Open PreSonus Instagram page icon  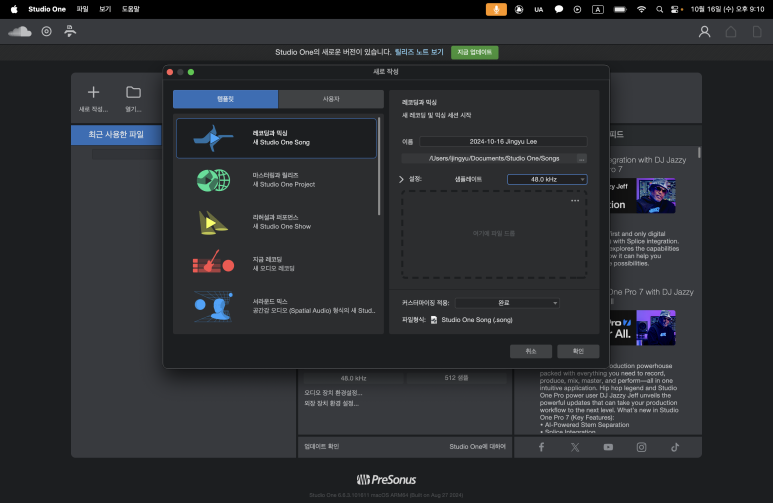[x=641, y=447]
